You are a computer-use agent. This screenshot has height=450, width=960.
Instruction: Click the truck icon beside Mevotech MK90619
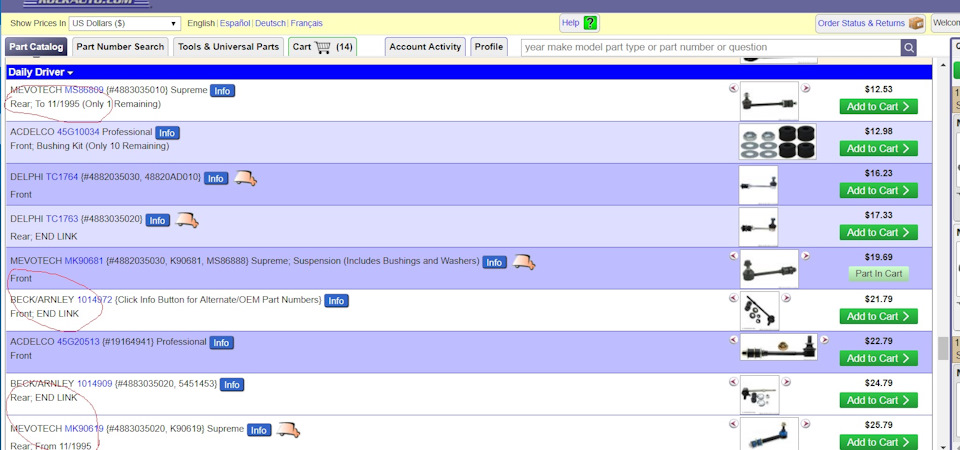click(x=288, y=430)
